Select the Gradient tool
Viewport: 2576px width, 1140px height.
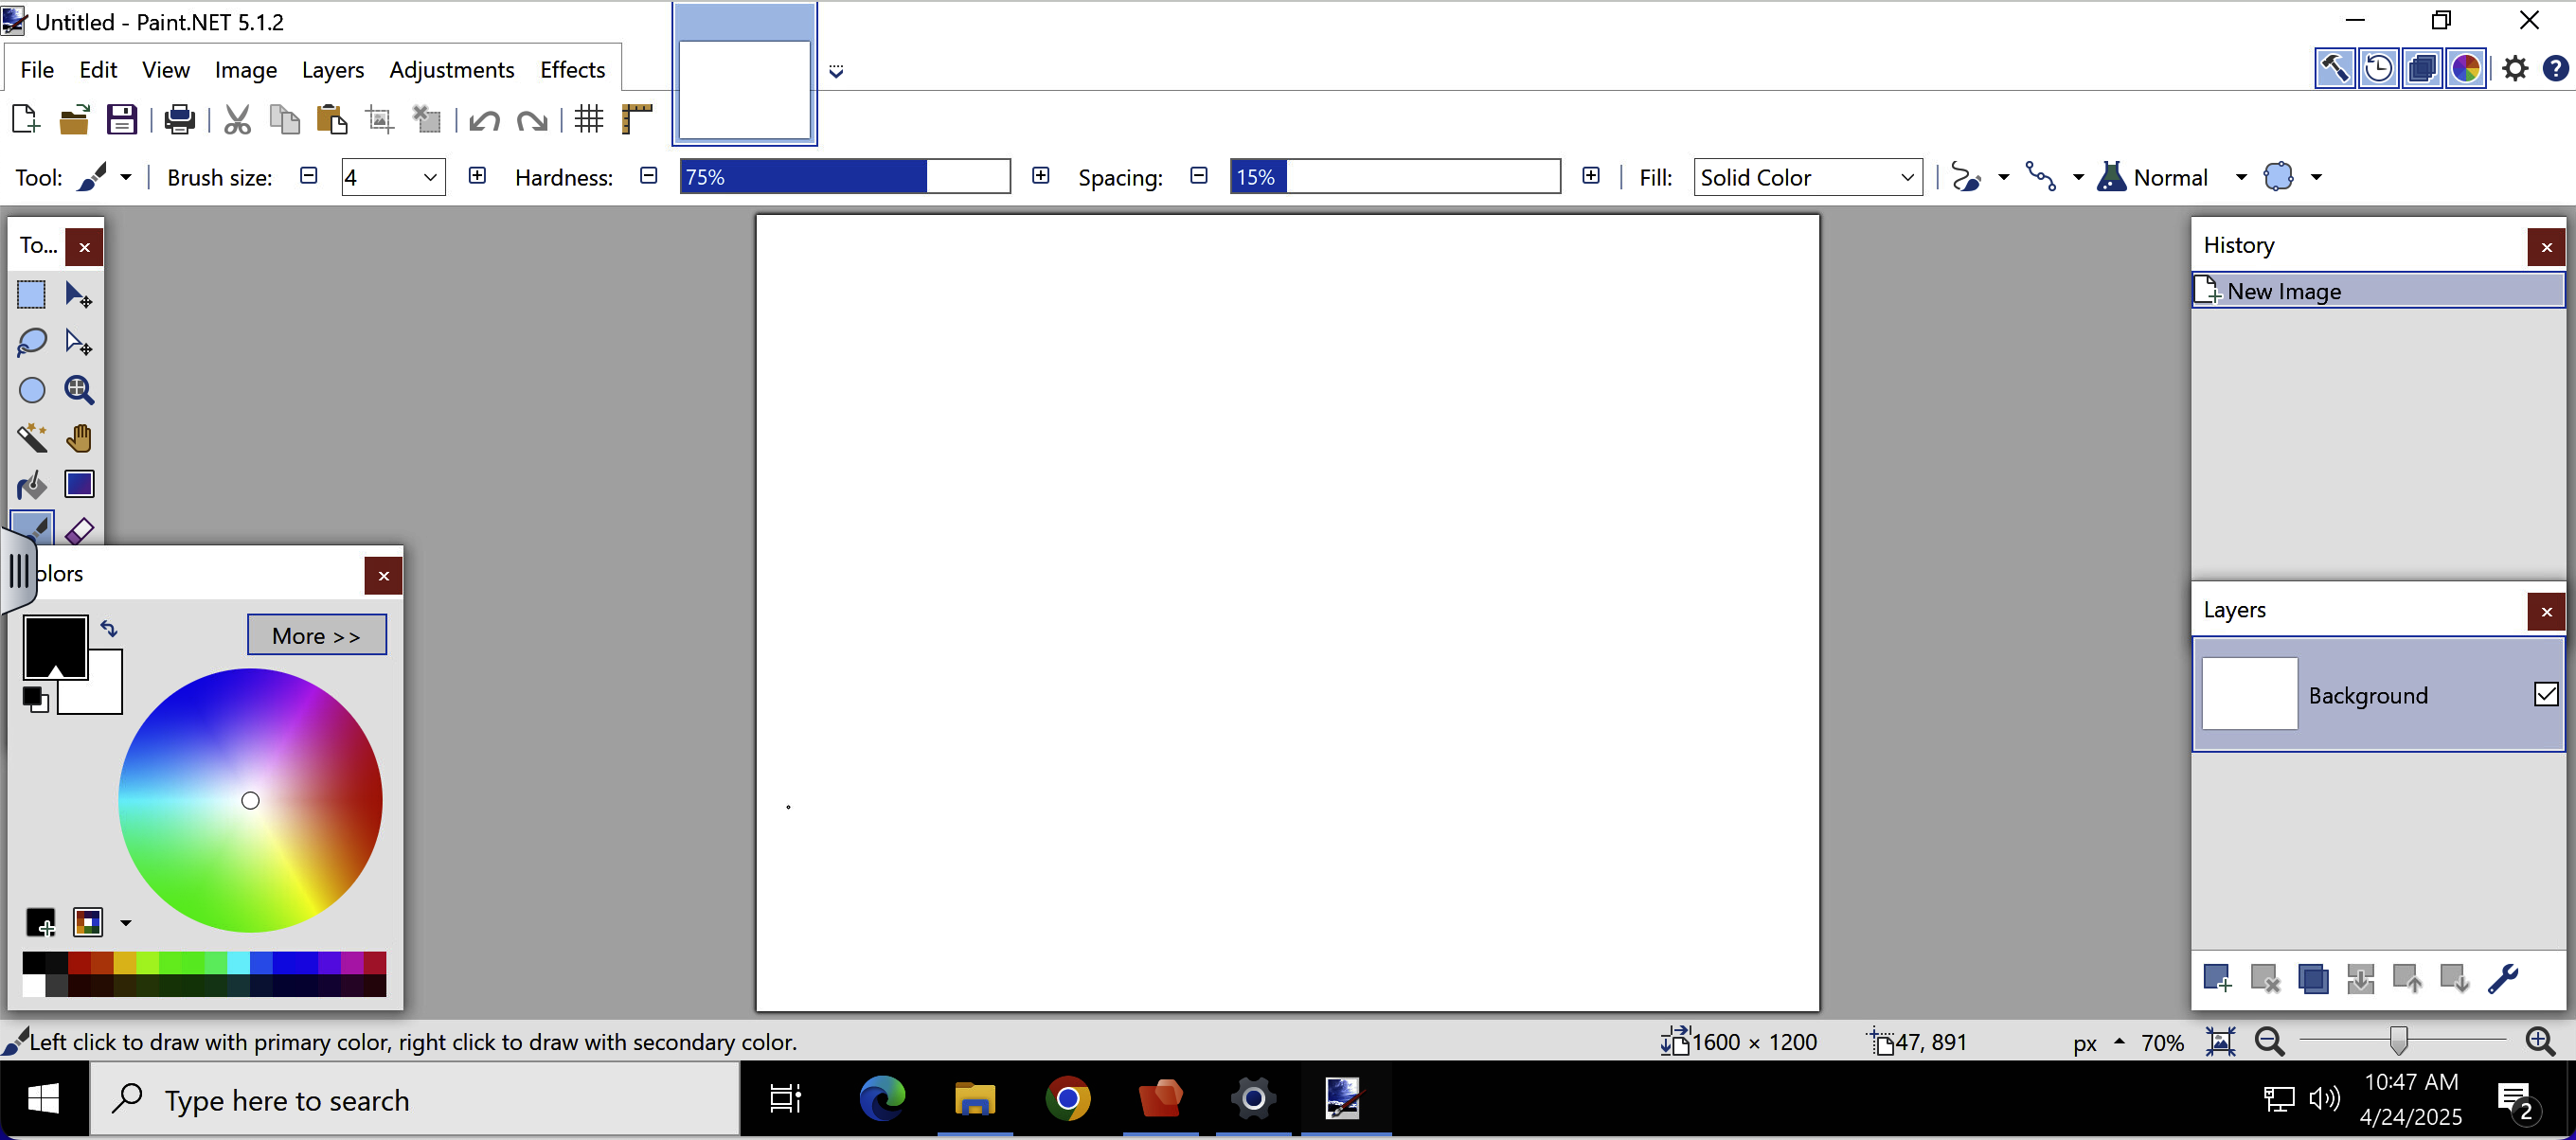pyautogui.click(x=79, y=485)
